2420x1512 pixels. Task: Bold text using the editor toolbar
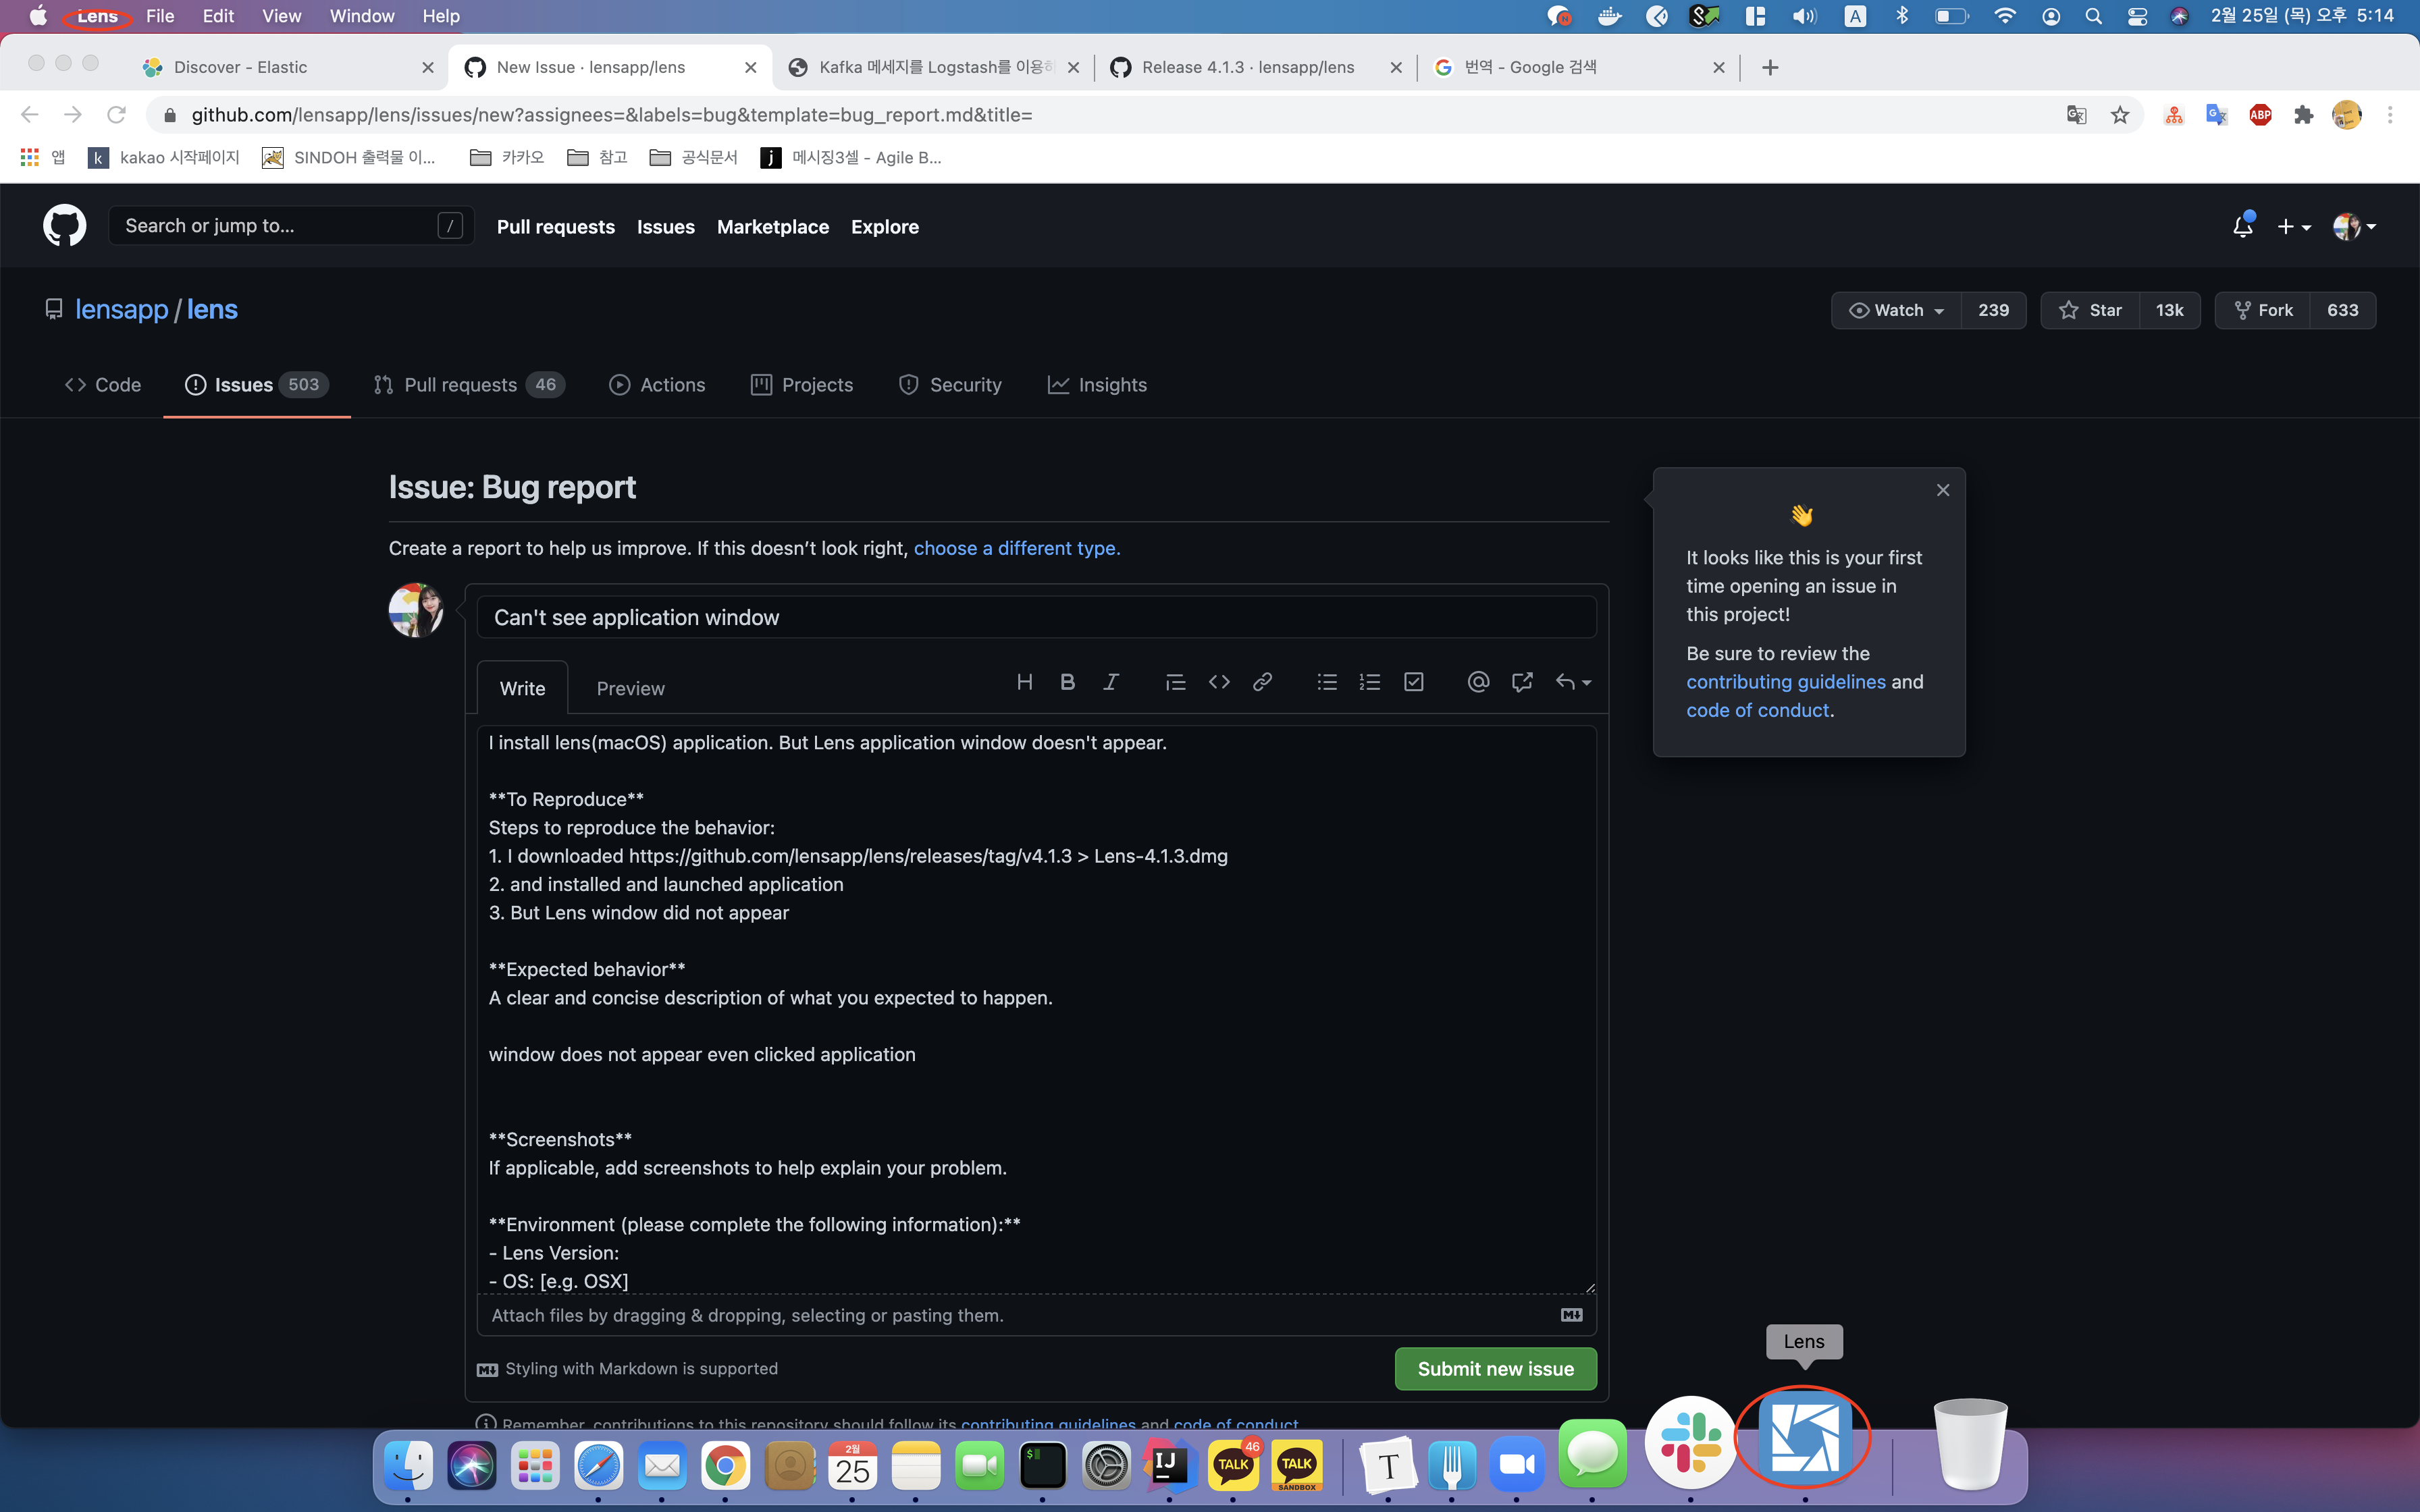(1067, 681)
